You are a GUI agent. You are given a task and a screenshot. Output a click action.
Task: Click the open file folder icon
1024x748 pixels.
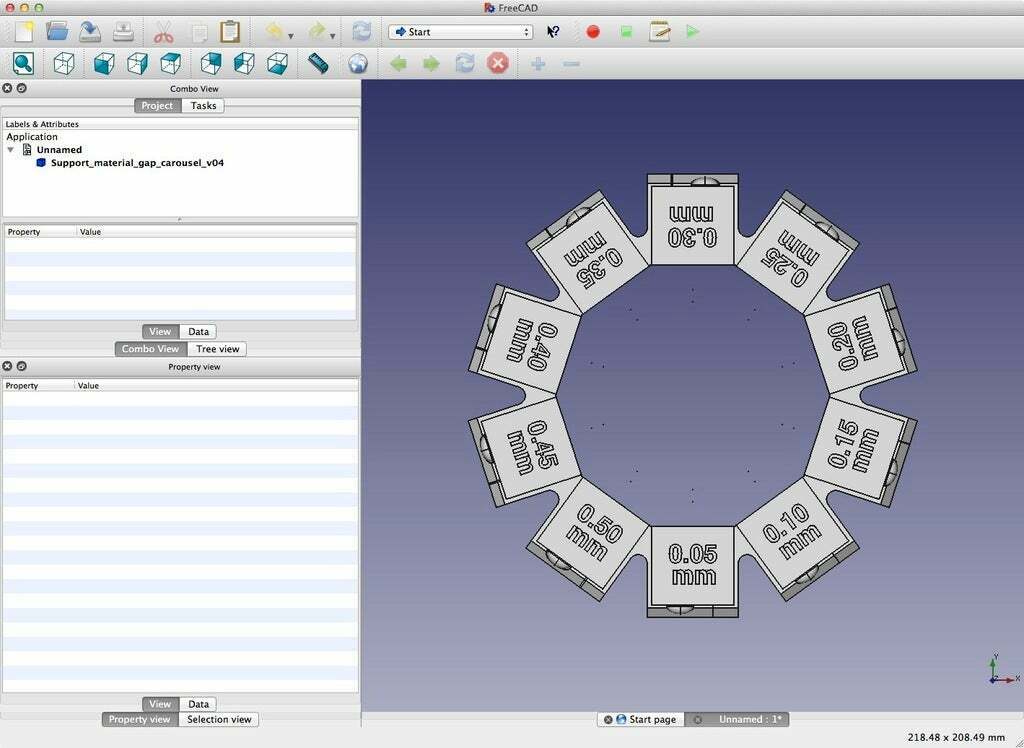58,31
